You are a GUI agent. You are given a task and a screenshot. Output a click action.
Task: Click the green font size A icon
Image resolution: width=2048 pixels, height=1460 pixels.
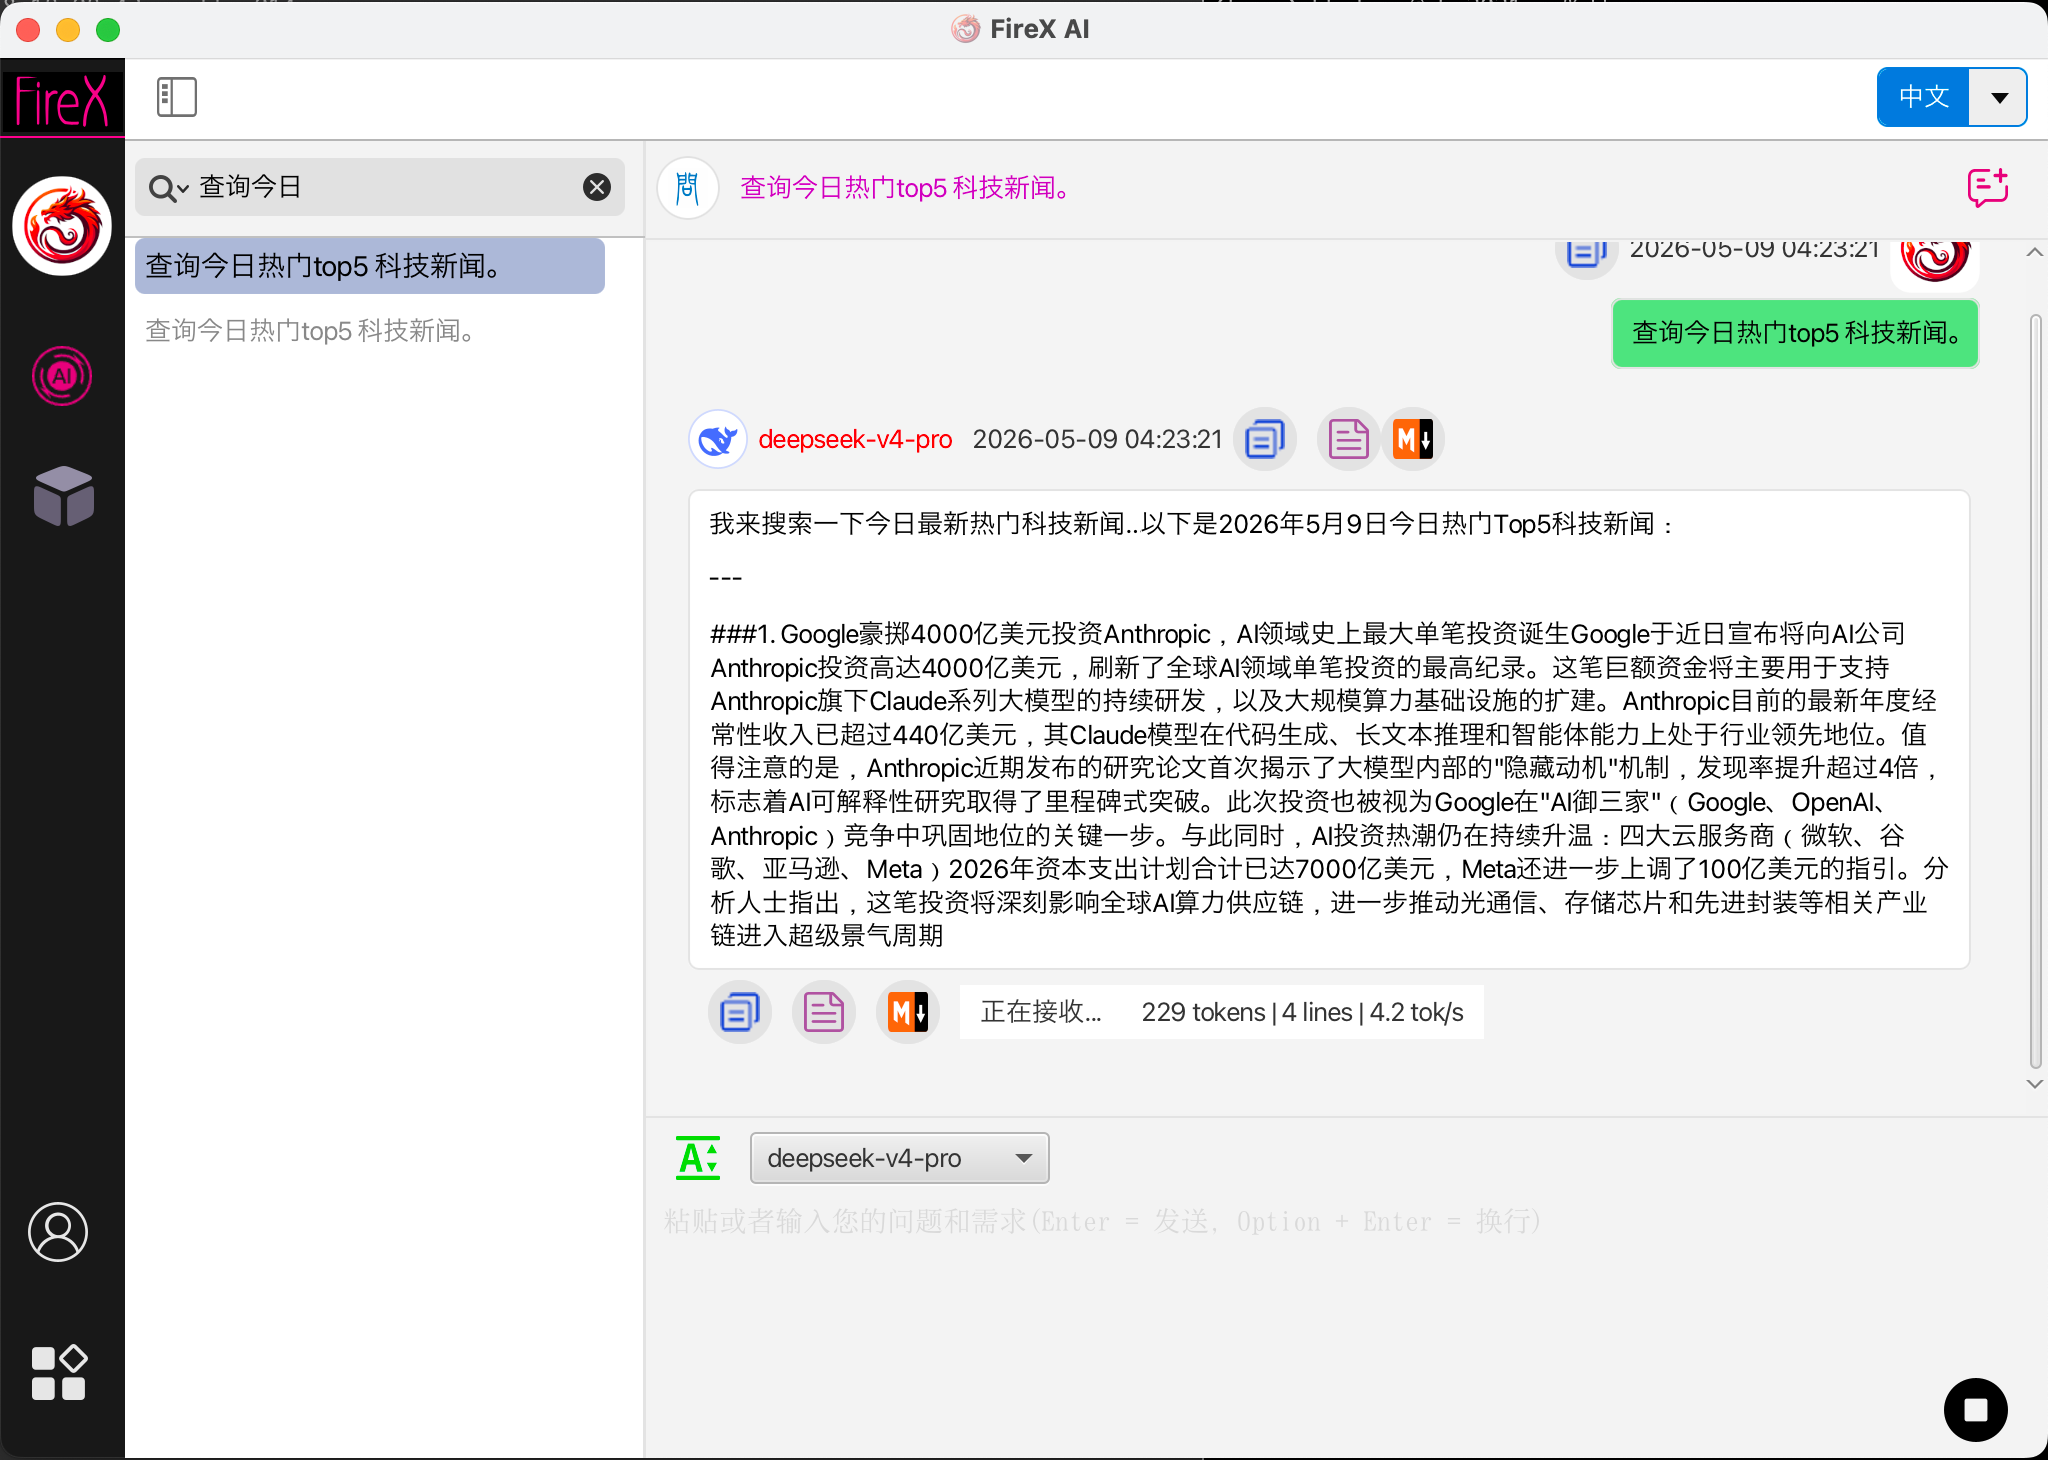point(698,1158)
